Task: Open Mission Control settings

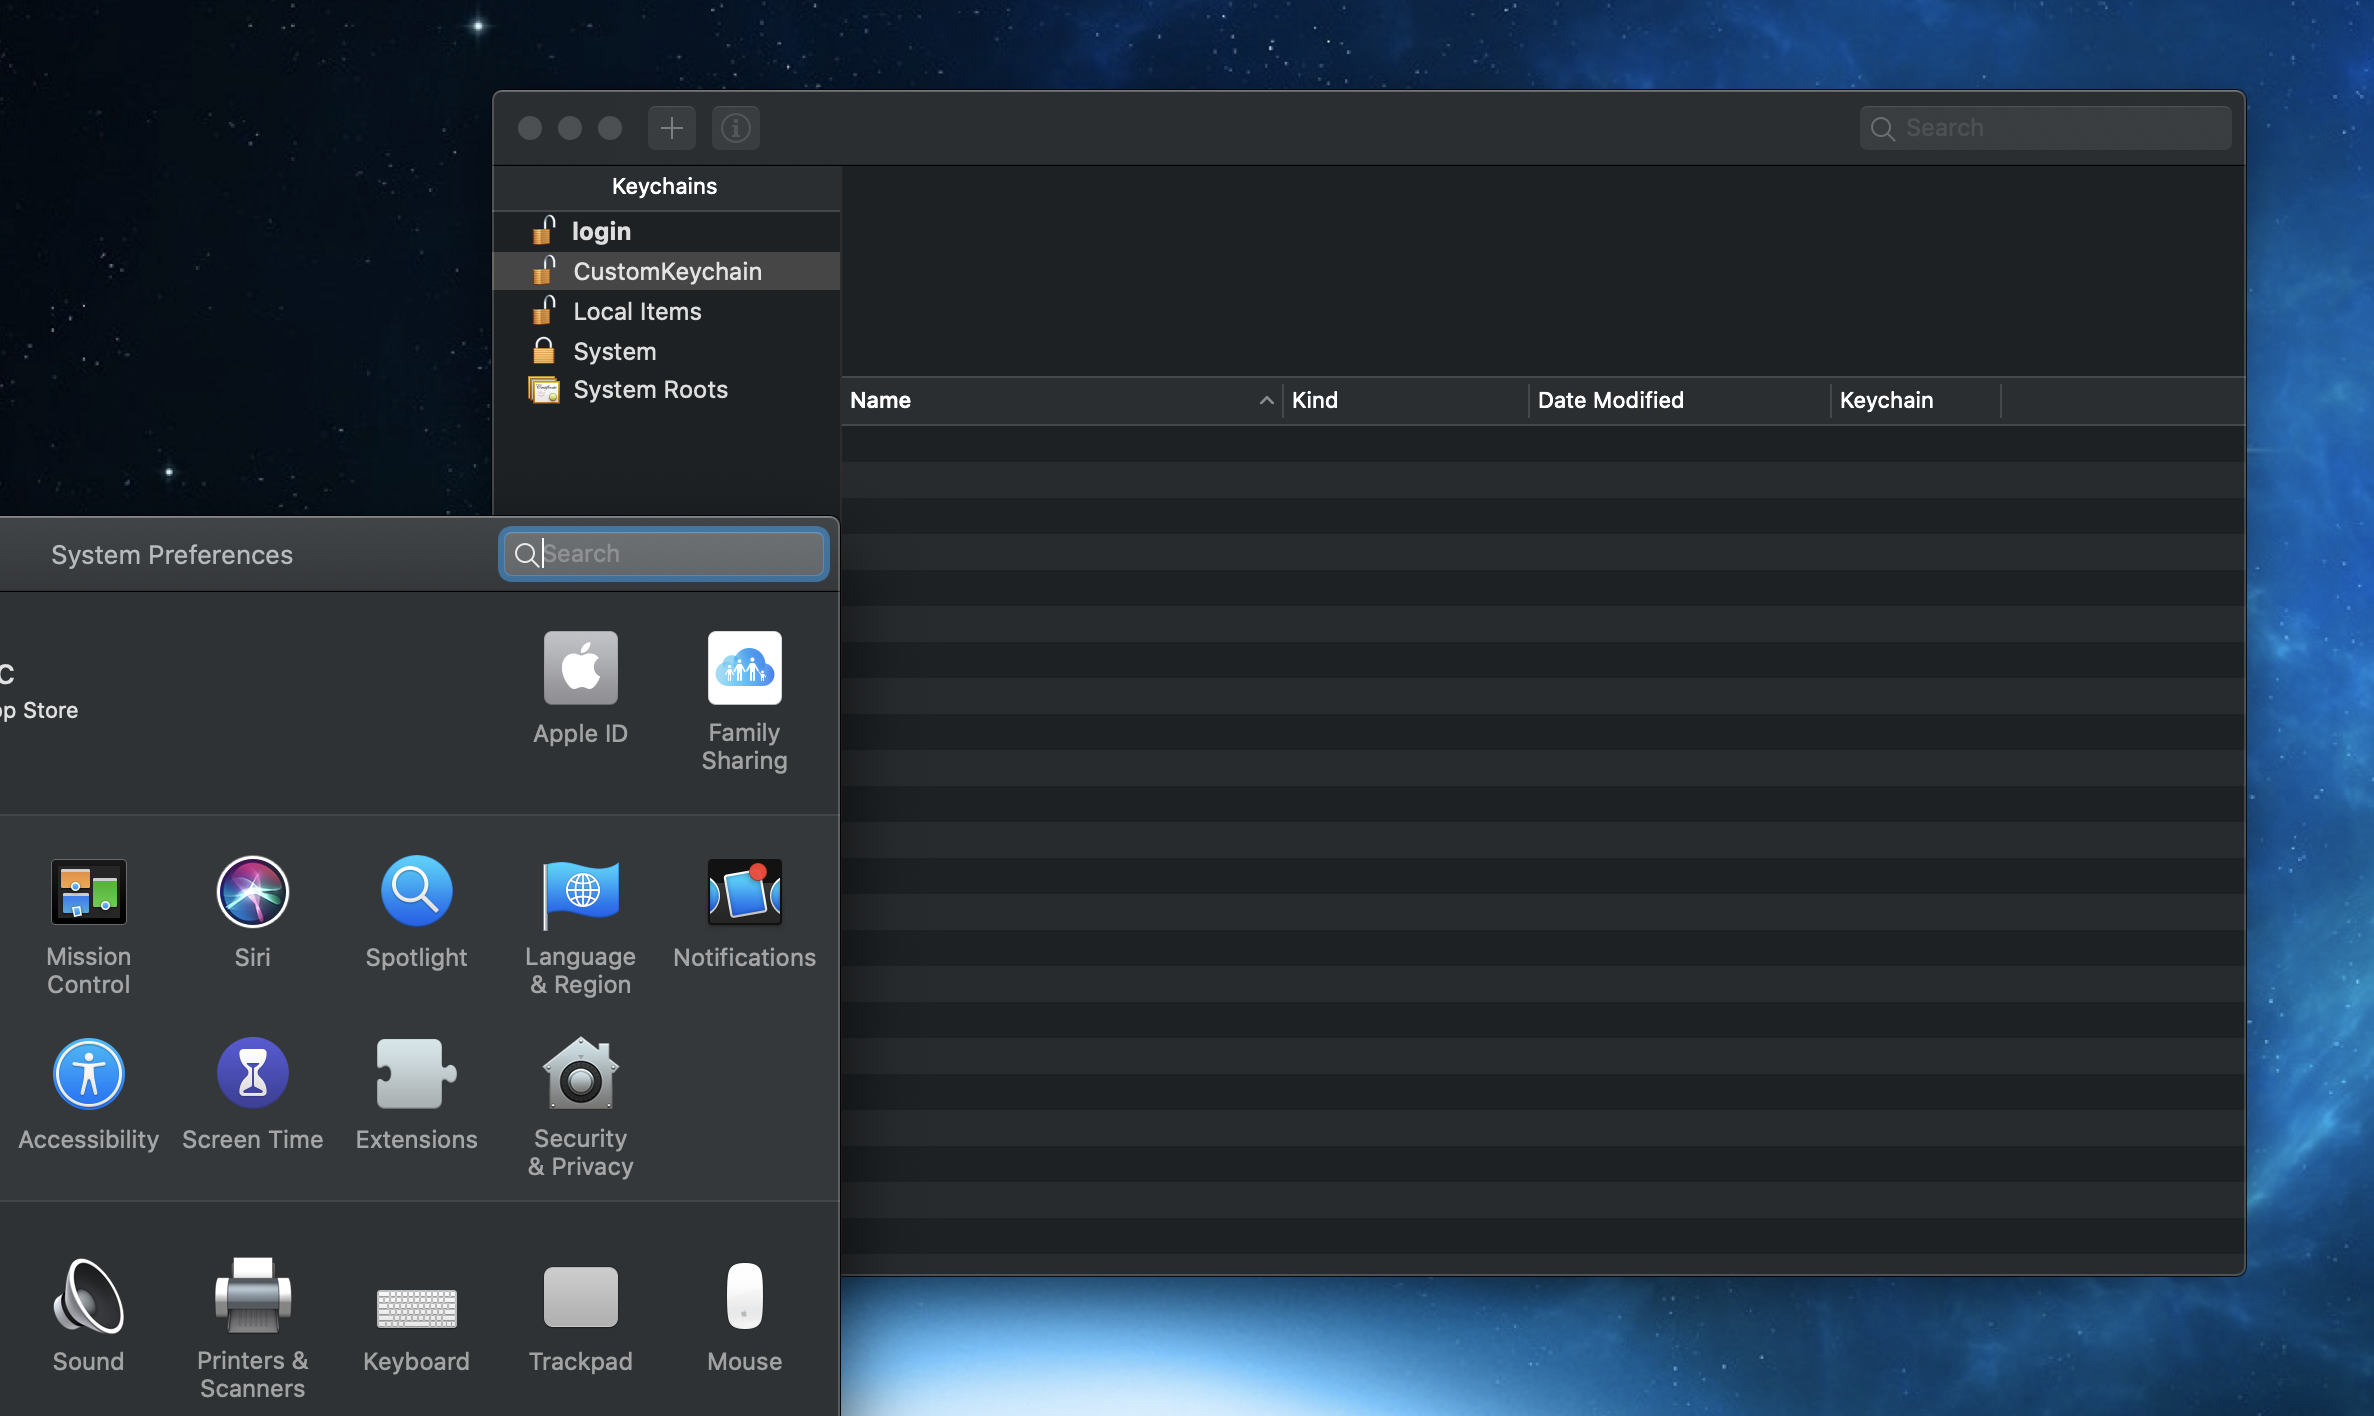Action: [x=88, y=892]
